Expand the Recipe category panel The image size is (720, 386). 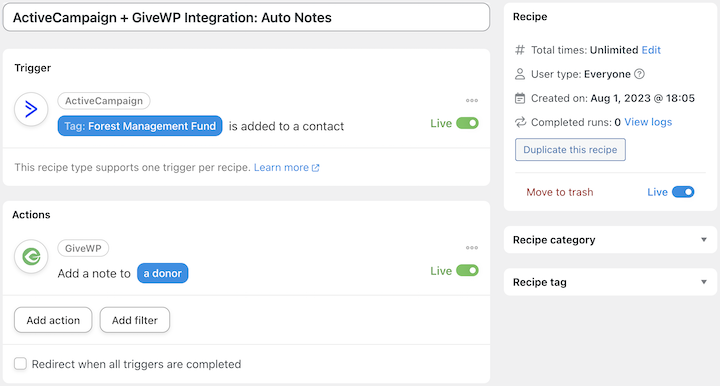(610, 240)
